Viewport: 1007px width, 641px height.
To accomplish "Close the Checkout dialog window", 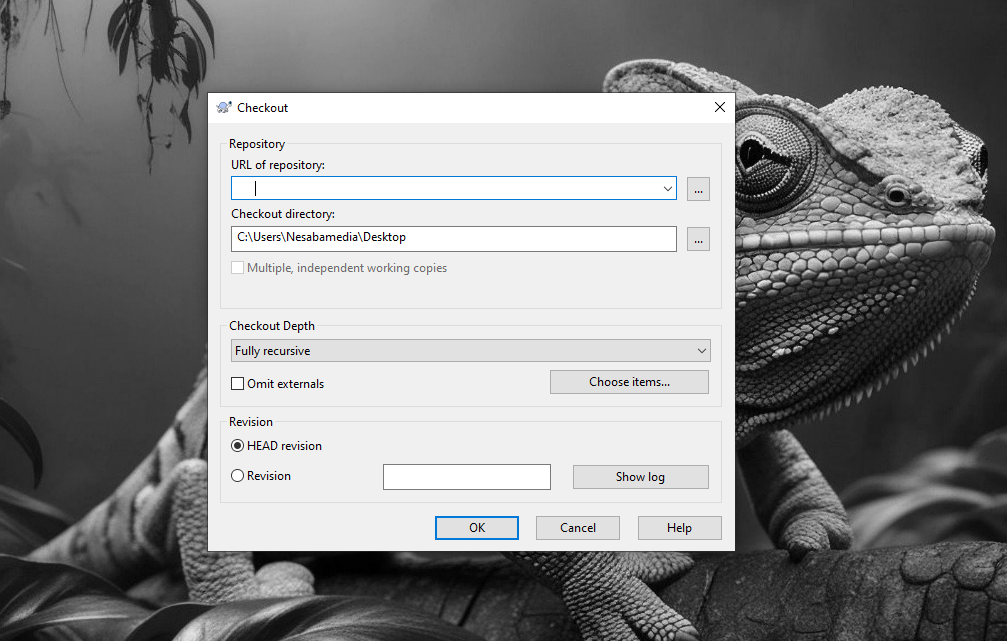I will [719, 108].
